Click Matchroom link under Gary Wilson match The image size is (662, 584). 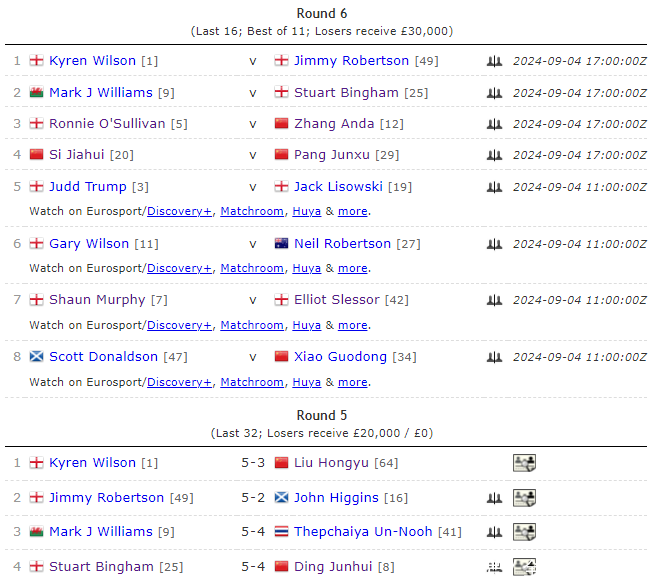(251, 268)
